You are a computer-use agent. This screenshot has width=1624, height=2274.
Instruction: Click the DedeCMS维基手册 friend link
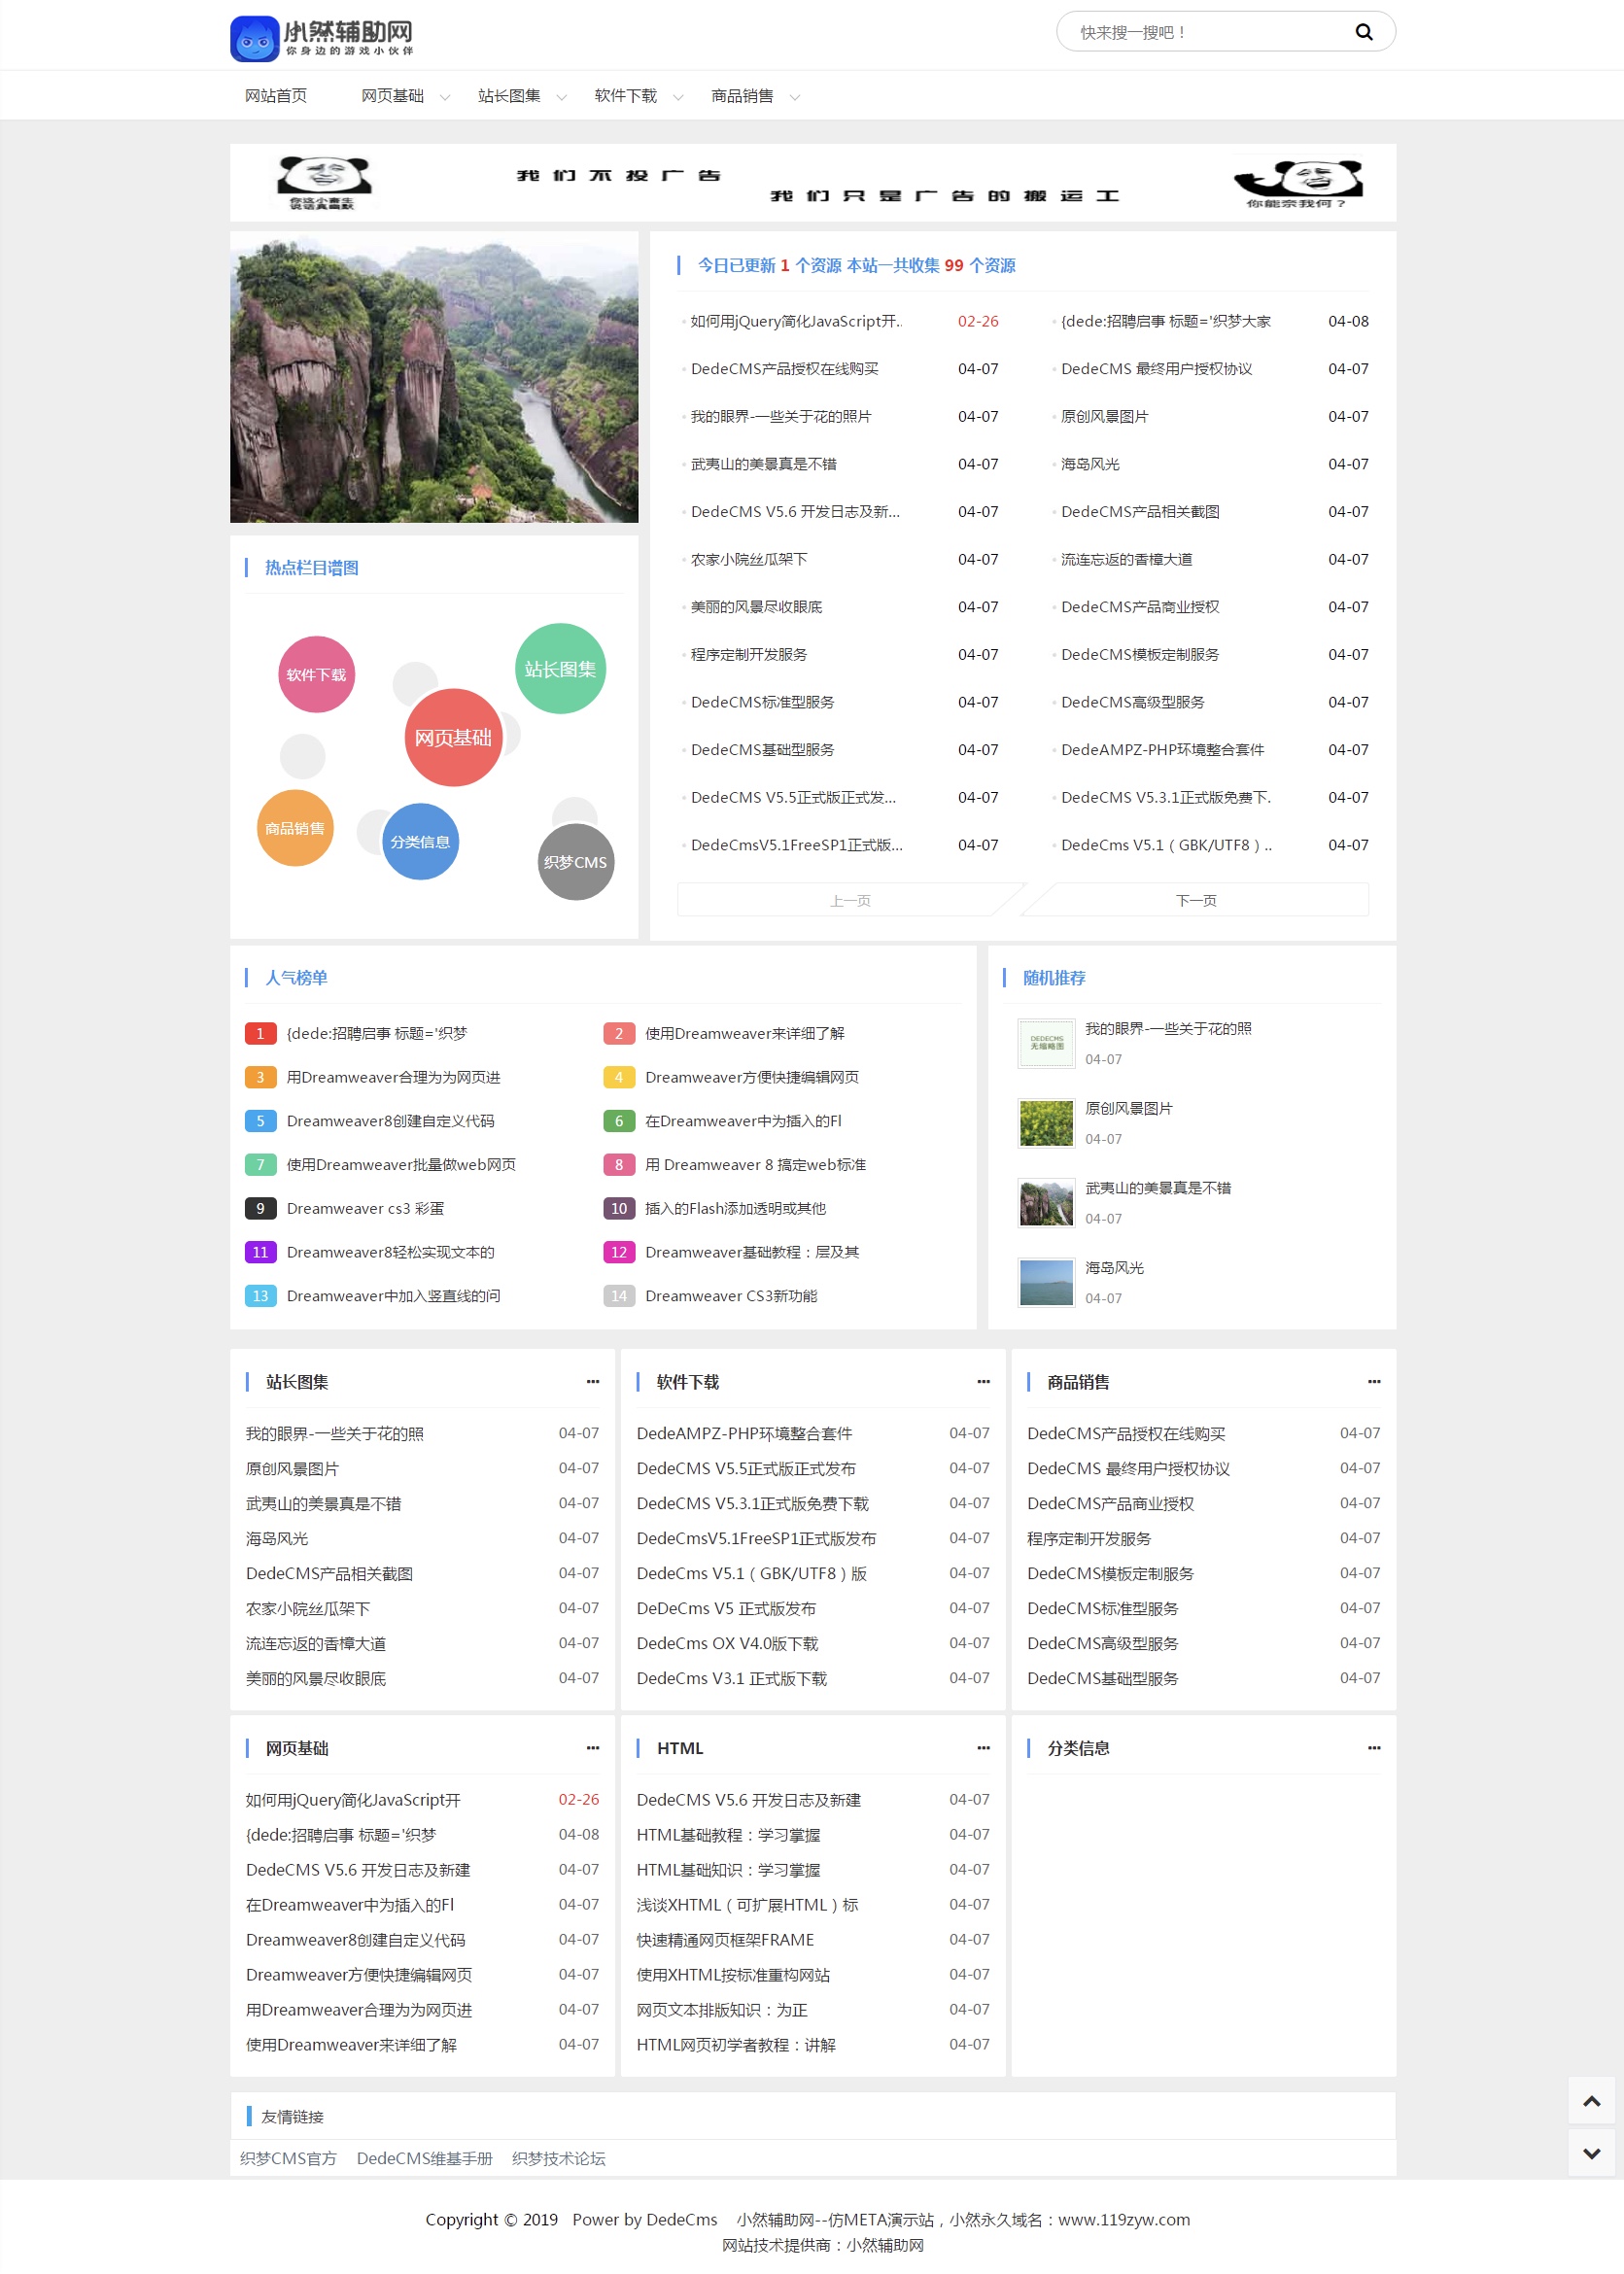(x=424, y=2158)
